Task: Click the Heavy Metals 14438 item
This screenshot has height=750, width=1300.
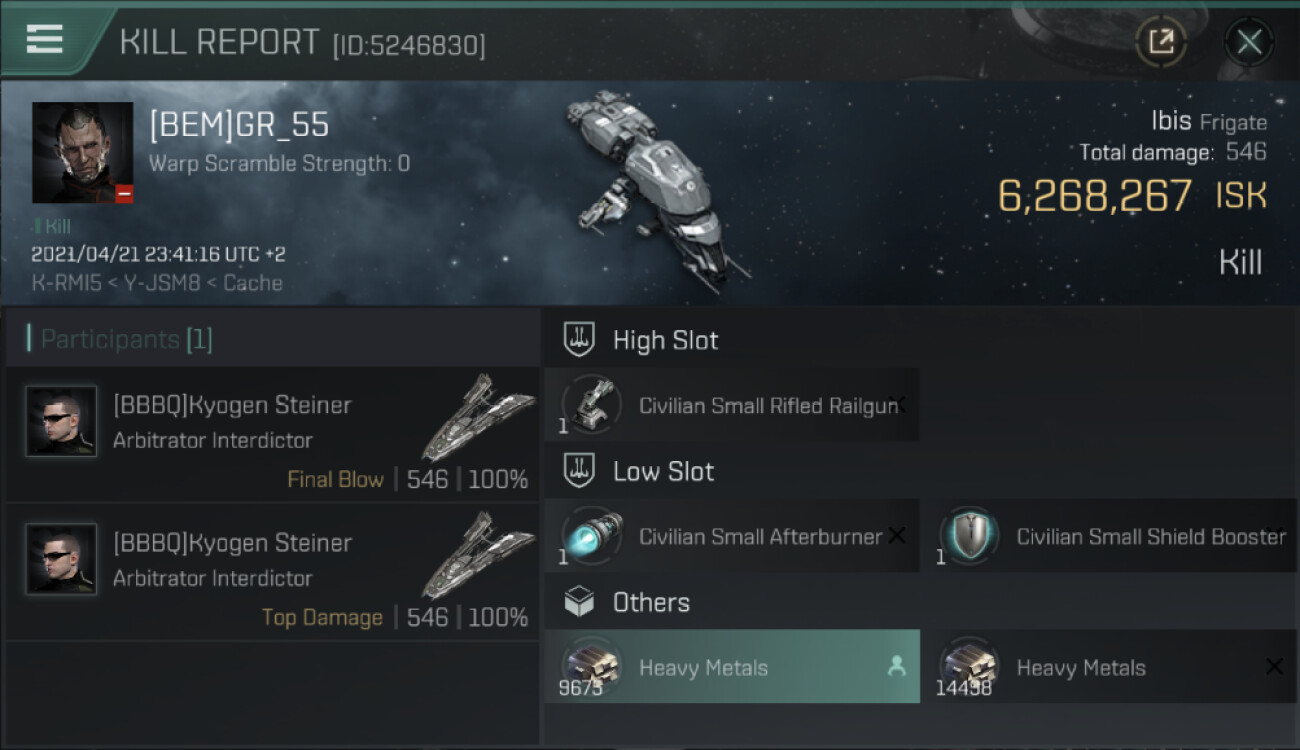Action: click(x=1108, y=667)
